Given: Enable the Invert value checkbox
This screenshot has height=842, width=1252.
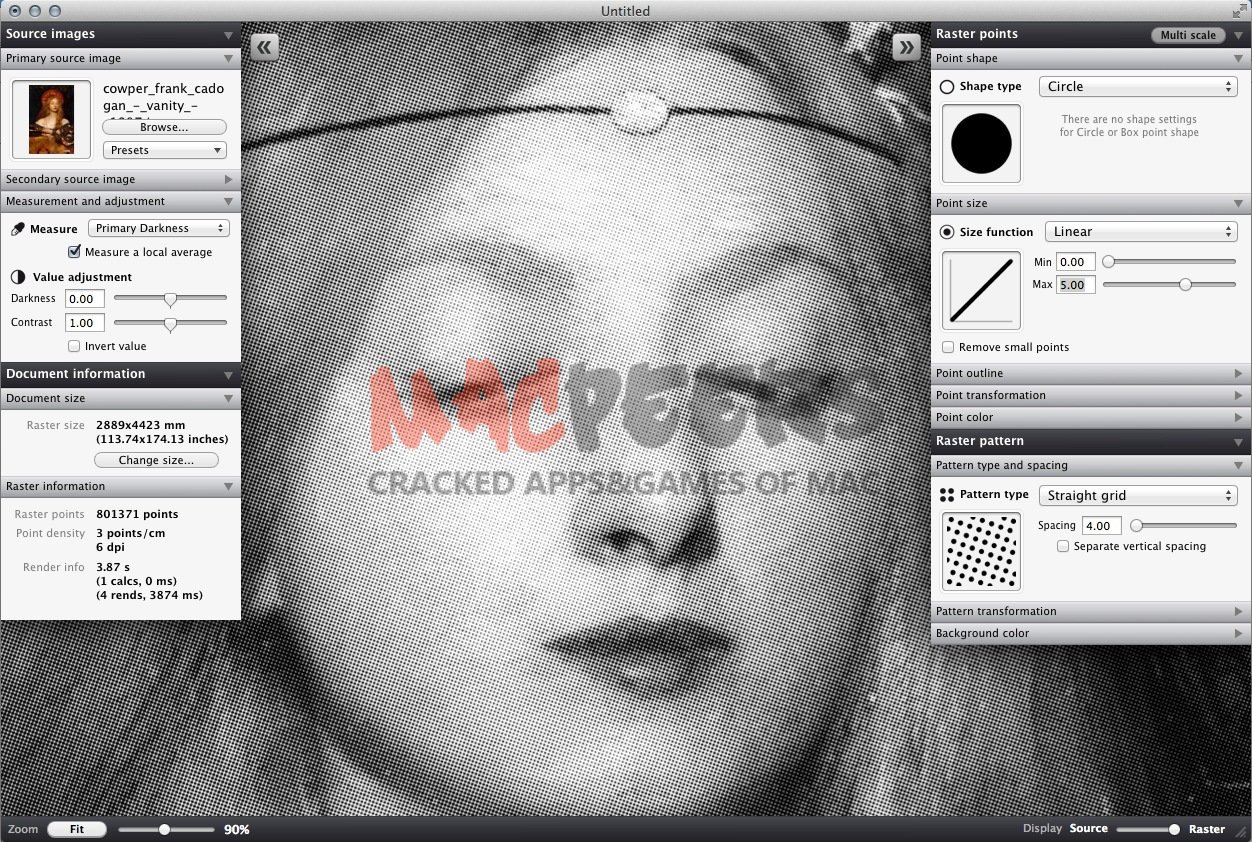Looking at the screenshot, I should coord(74,346).
